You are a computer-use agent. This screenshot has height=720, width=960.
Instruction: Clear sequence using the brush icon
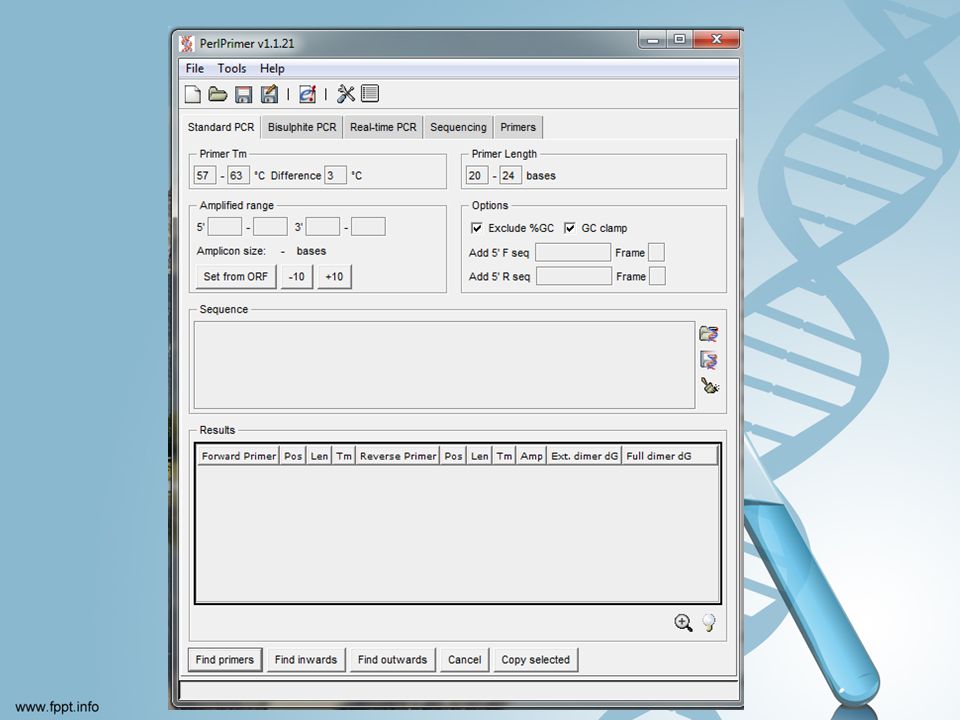710,386
